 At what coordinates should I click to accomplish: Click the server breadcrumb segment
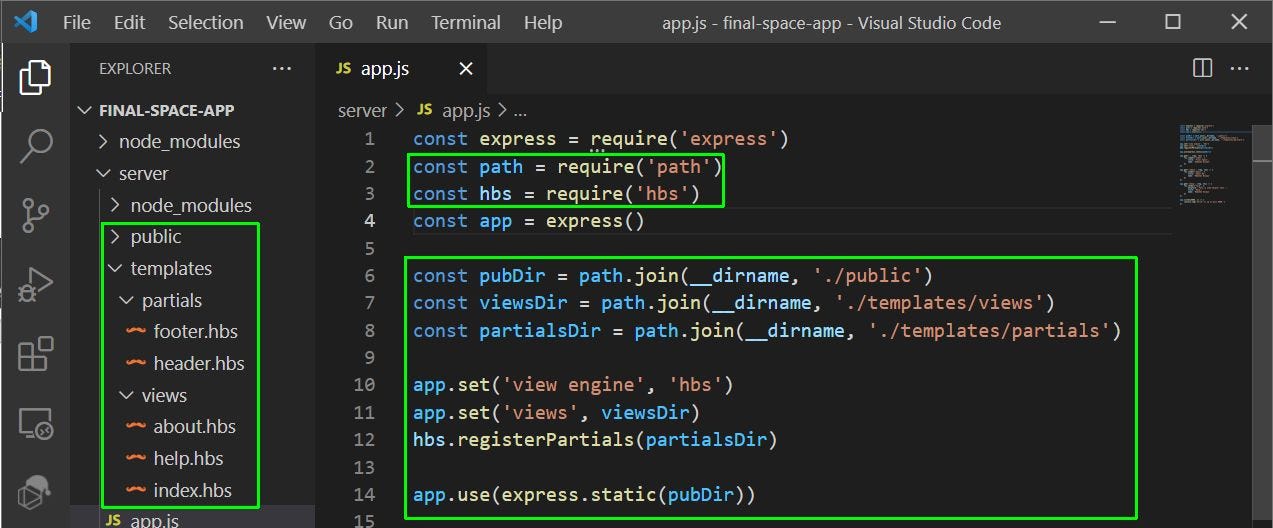(362, 110)
